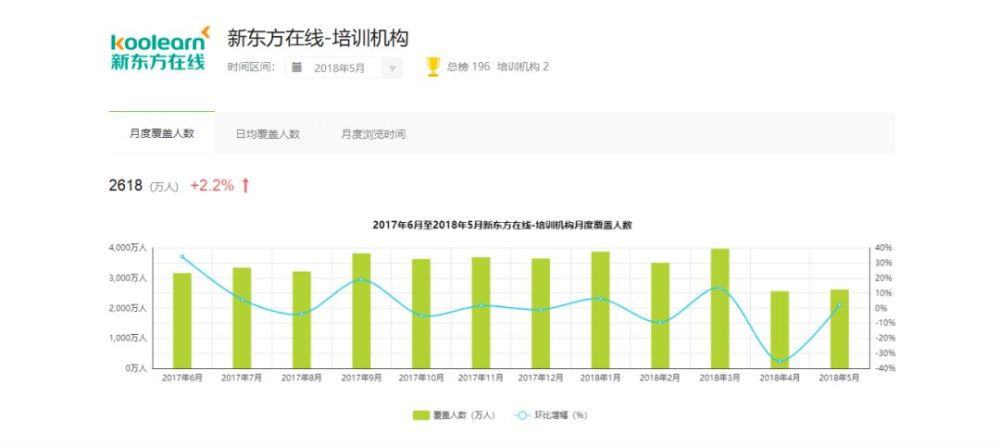Click the red upward growth arrow
Viewport: 1000px width, 445px height.
[246, 186]
